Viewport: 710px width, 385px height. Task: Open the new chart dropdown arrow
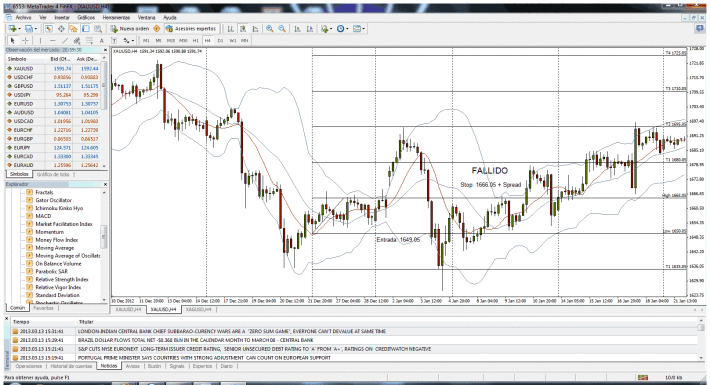pos(19,29)
